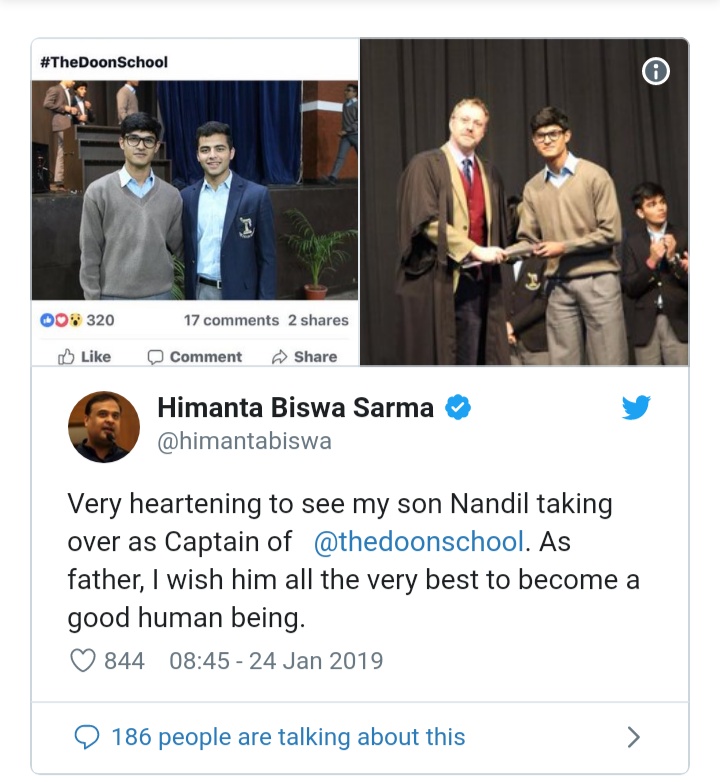Click the reaction emojis with 320 count
This screenshot has width=720, height=782.
pos(77,320)
